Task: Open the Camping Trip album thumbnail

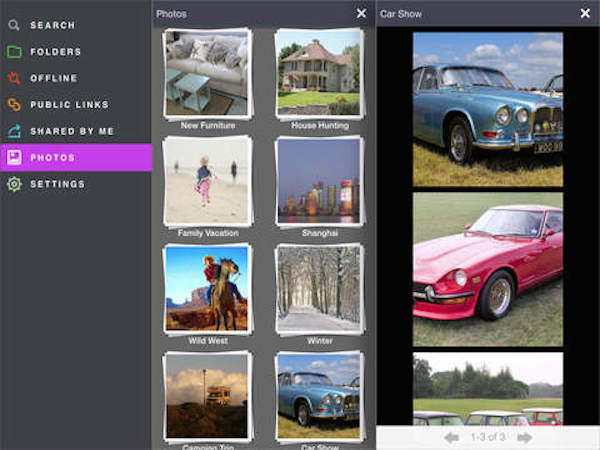Action: [x=207, y=396]
